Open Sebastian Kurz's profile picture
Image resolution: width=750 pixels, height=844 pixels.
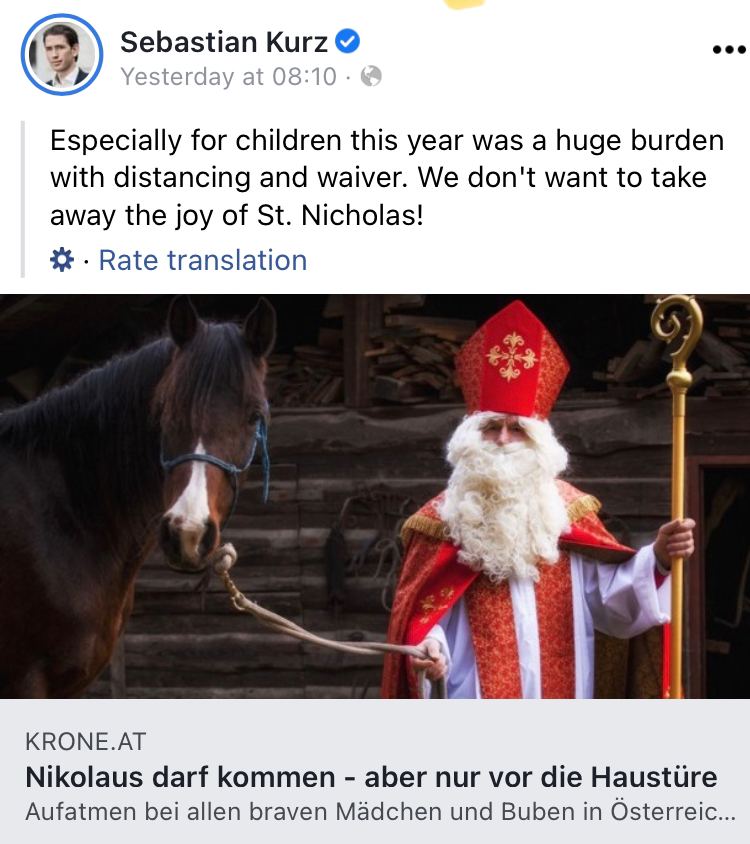pos(62,54)
